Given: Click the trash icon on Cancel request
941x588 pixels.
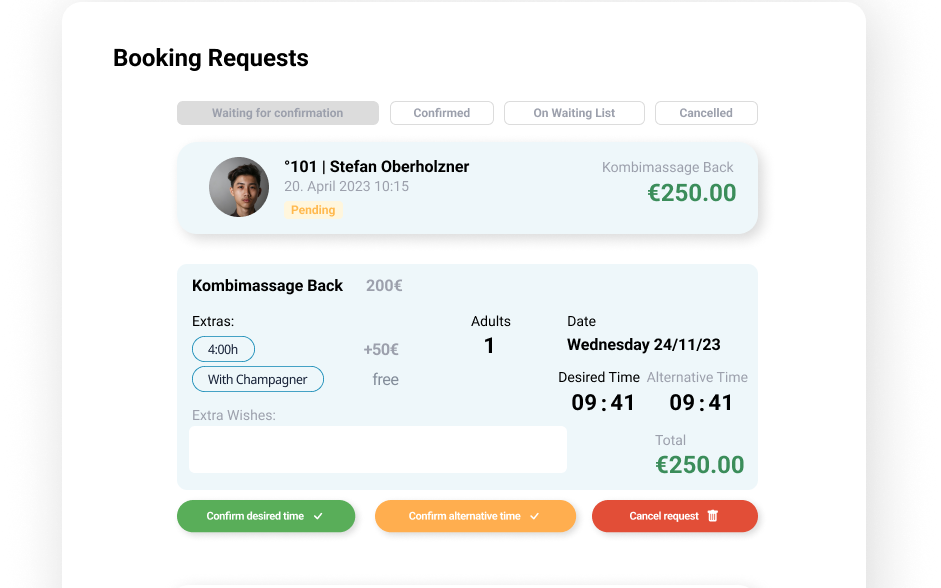Looking at the screenshot, I should coord(713,516).
